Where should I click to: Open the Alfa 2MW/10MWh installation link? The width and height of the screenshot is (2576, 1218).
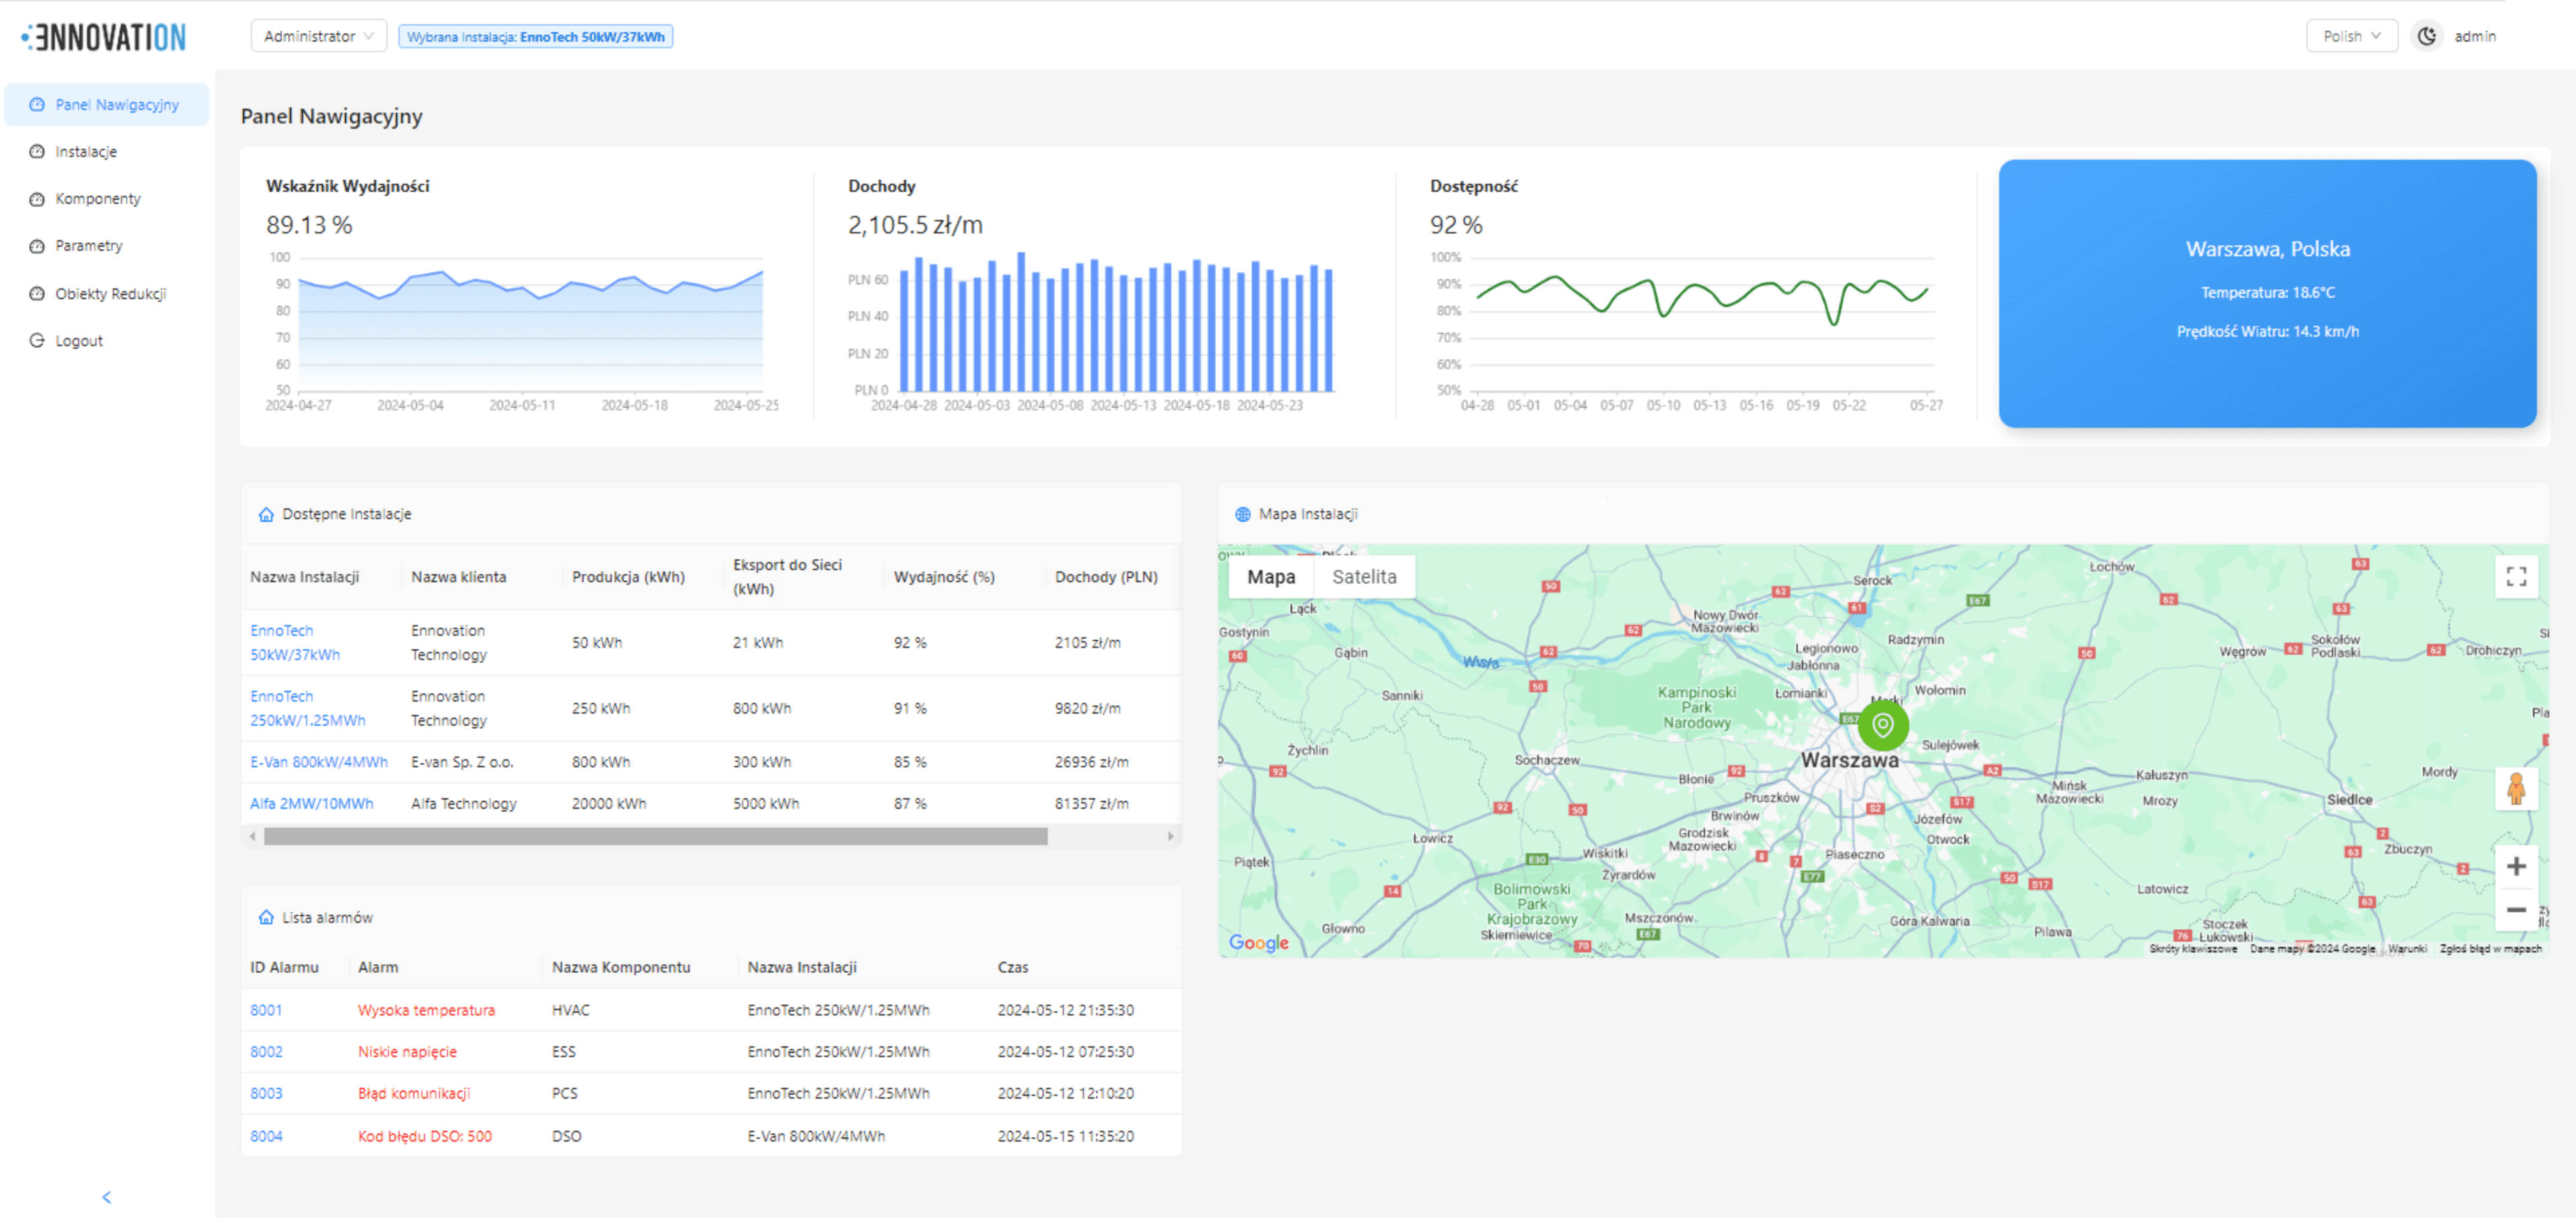311,804
